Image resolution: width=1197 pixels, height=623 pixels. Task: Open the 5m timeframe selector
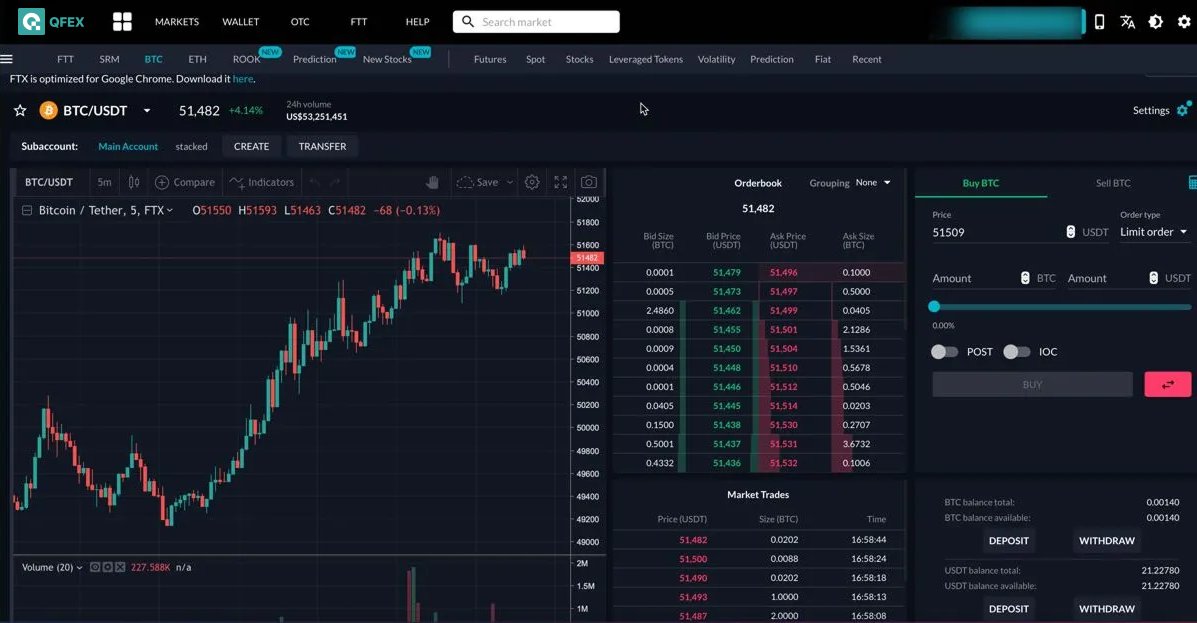point(105,182)
